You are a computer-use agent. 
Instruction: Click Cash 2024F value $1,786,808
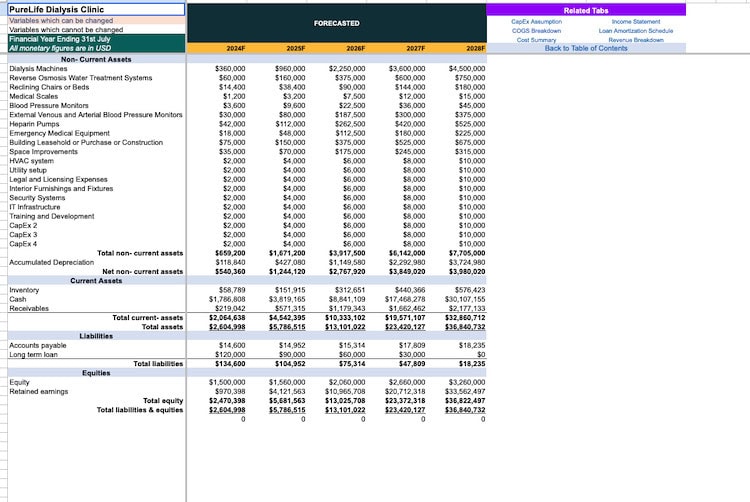[x=227, y=299]
